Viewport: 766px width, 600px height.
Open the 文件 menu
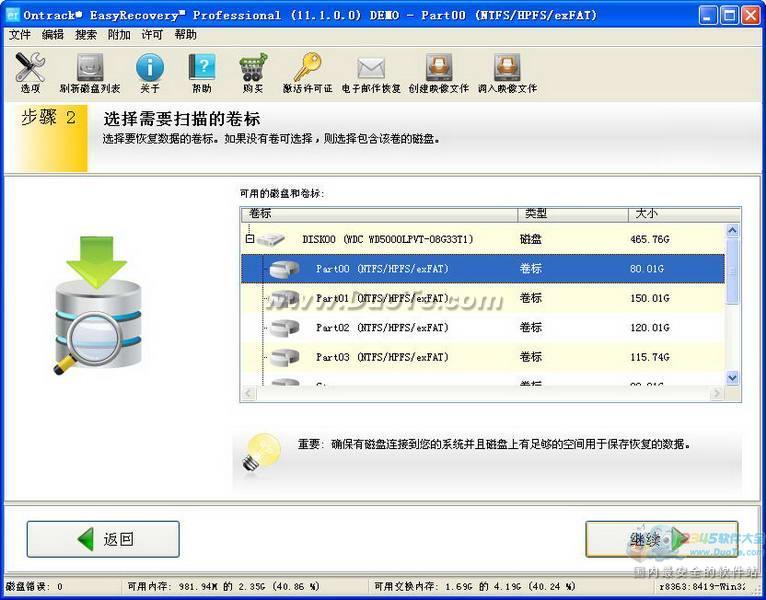(20, 35)
